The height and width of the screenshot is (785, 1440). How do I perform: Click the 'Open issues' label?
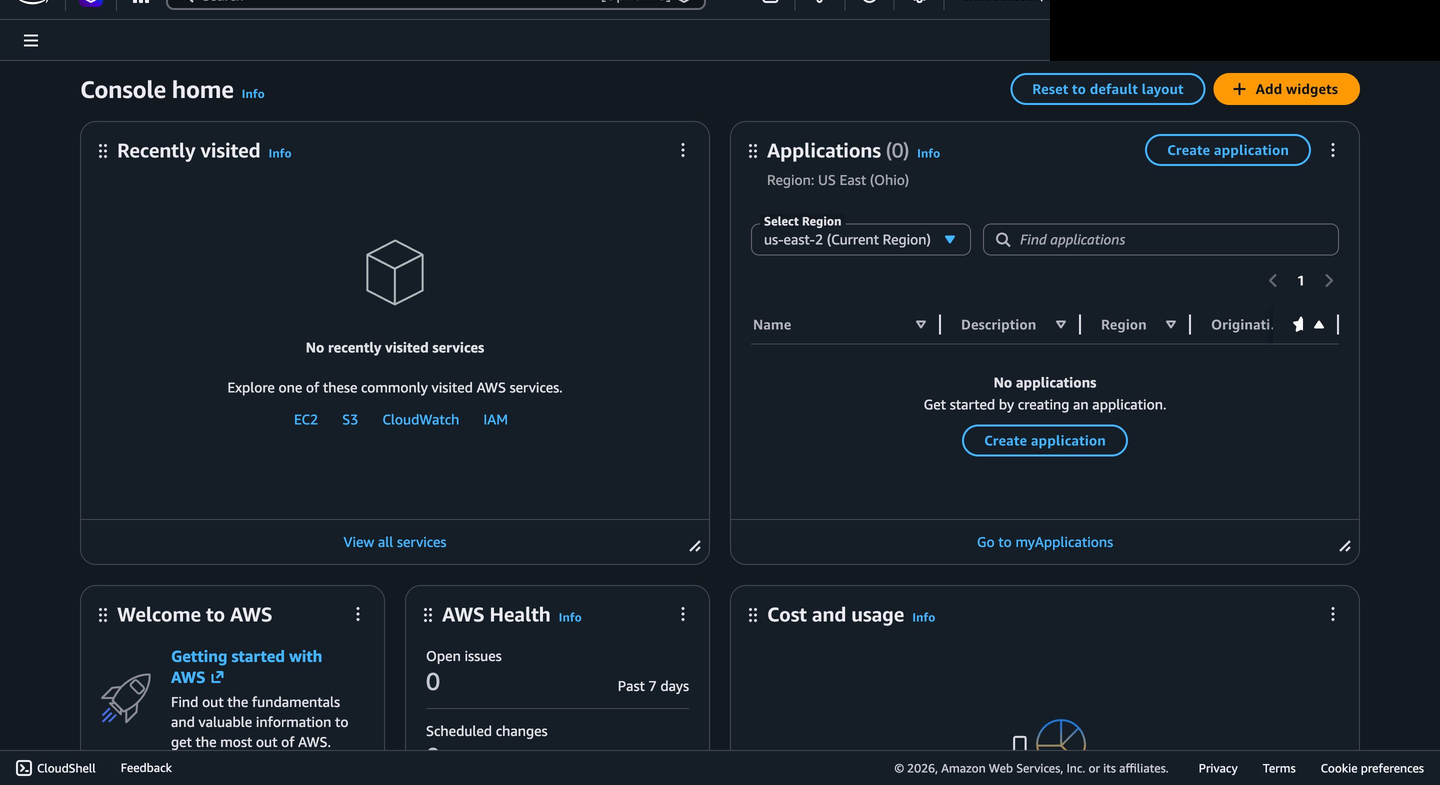[464, 657]
